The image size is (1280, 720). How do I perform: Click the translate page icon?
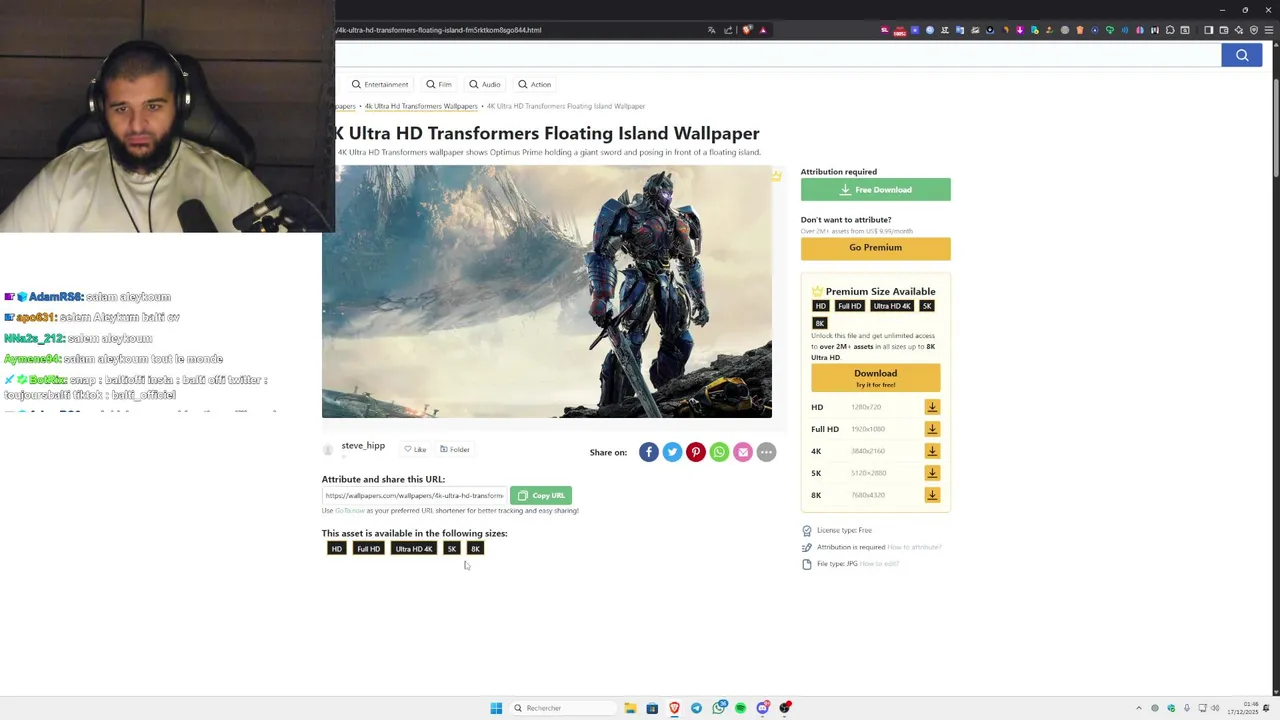[711, 30]
